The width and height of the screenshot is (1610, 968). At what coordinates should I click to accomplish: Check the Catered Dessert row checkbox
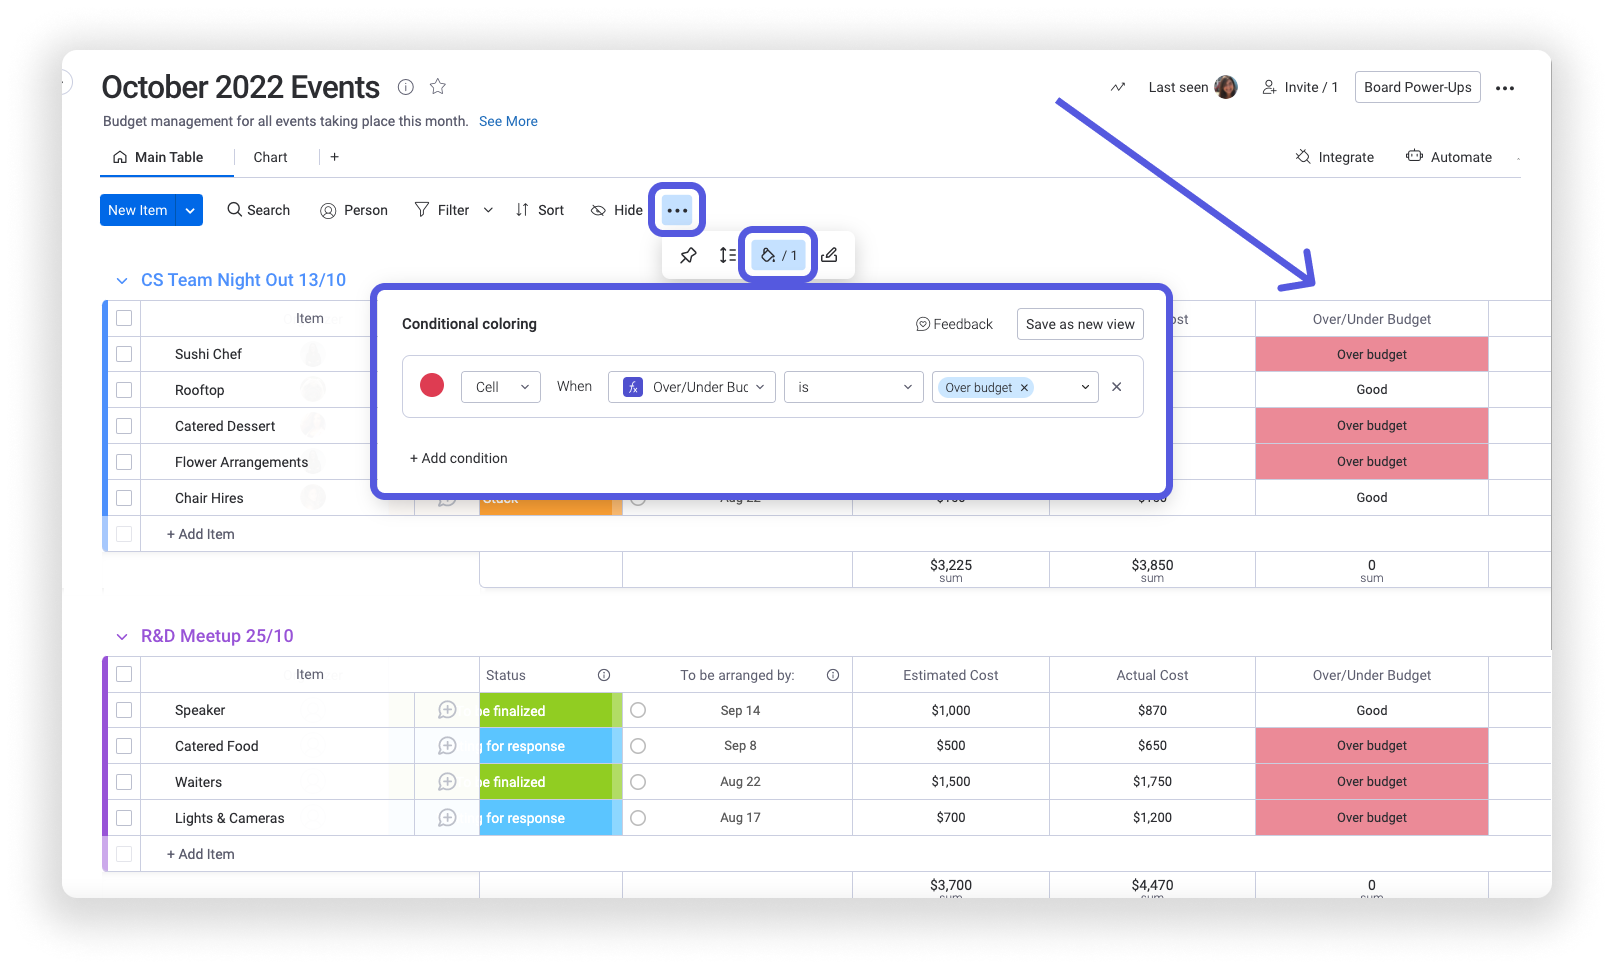point(124,426)
